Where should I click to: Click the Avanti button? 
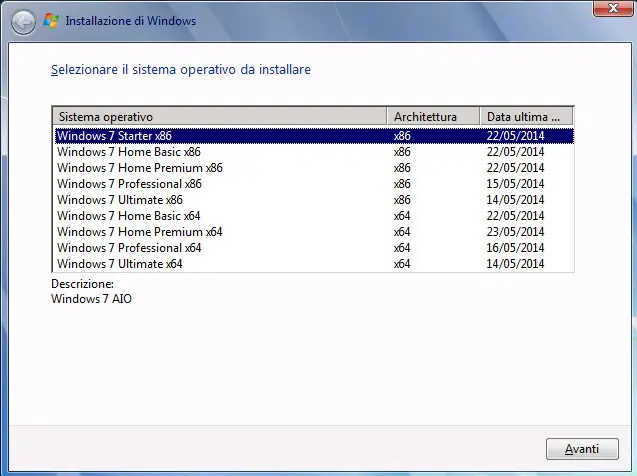[x=582, y=449]
